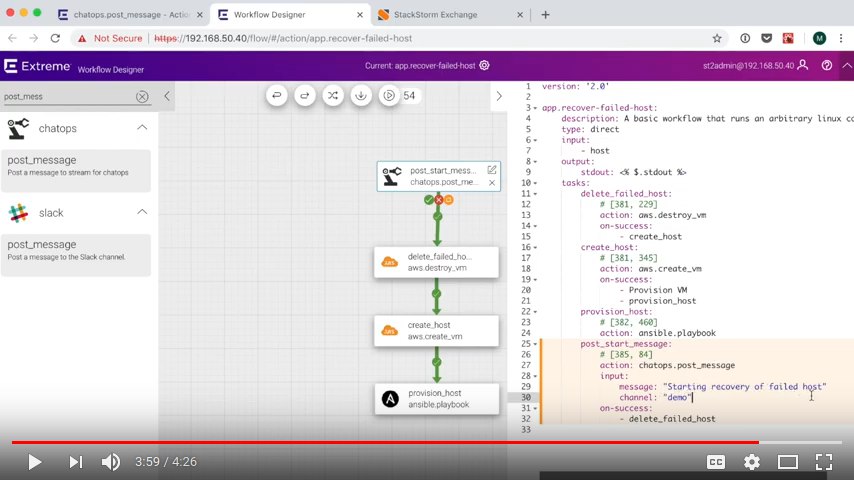
Task: Click the slack logo pack icon
Action: (19, 213)
